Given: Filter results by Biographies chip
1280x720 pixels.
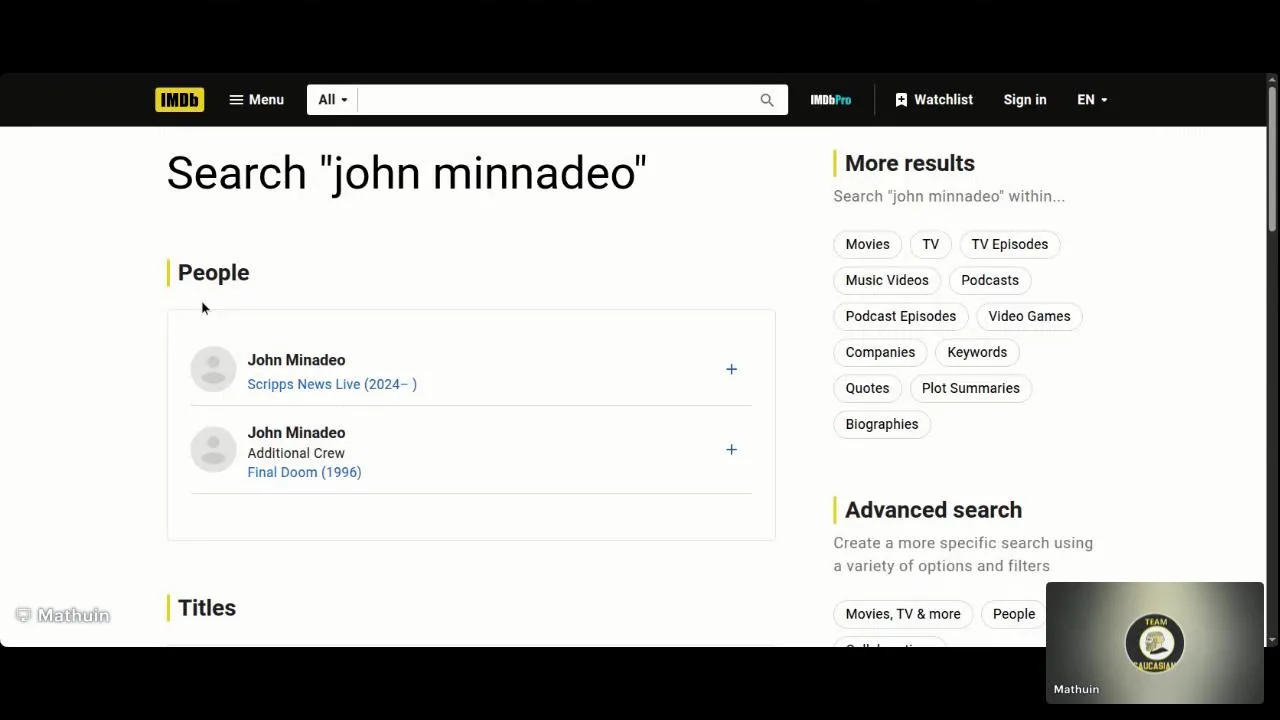Looking at the screenshot, I should tap(882, 424).
